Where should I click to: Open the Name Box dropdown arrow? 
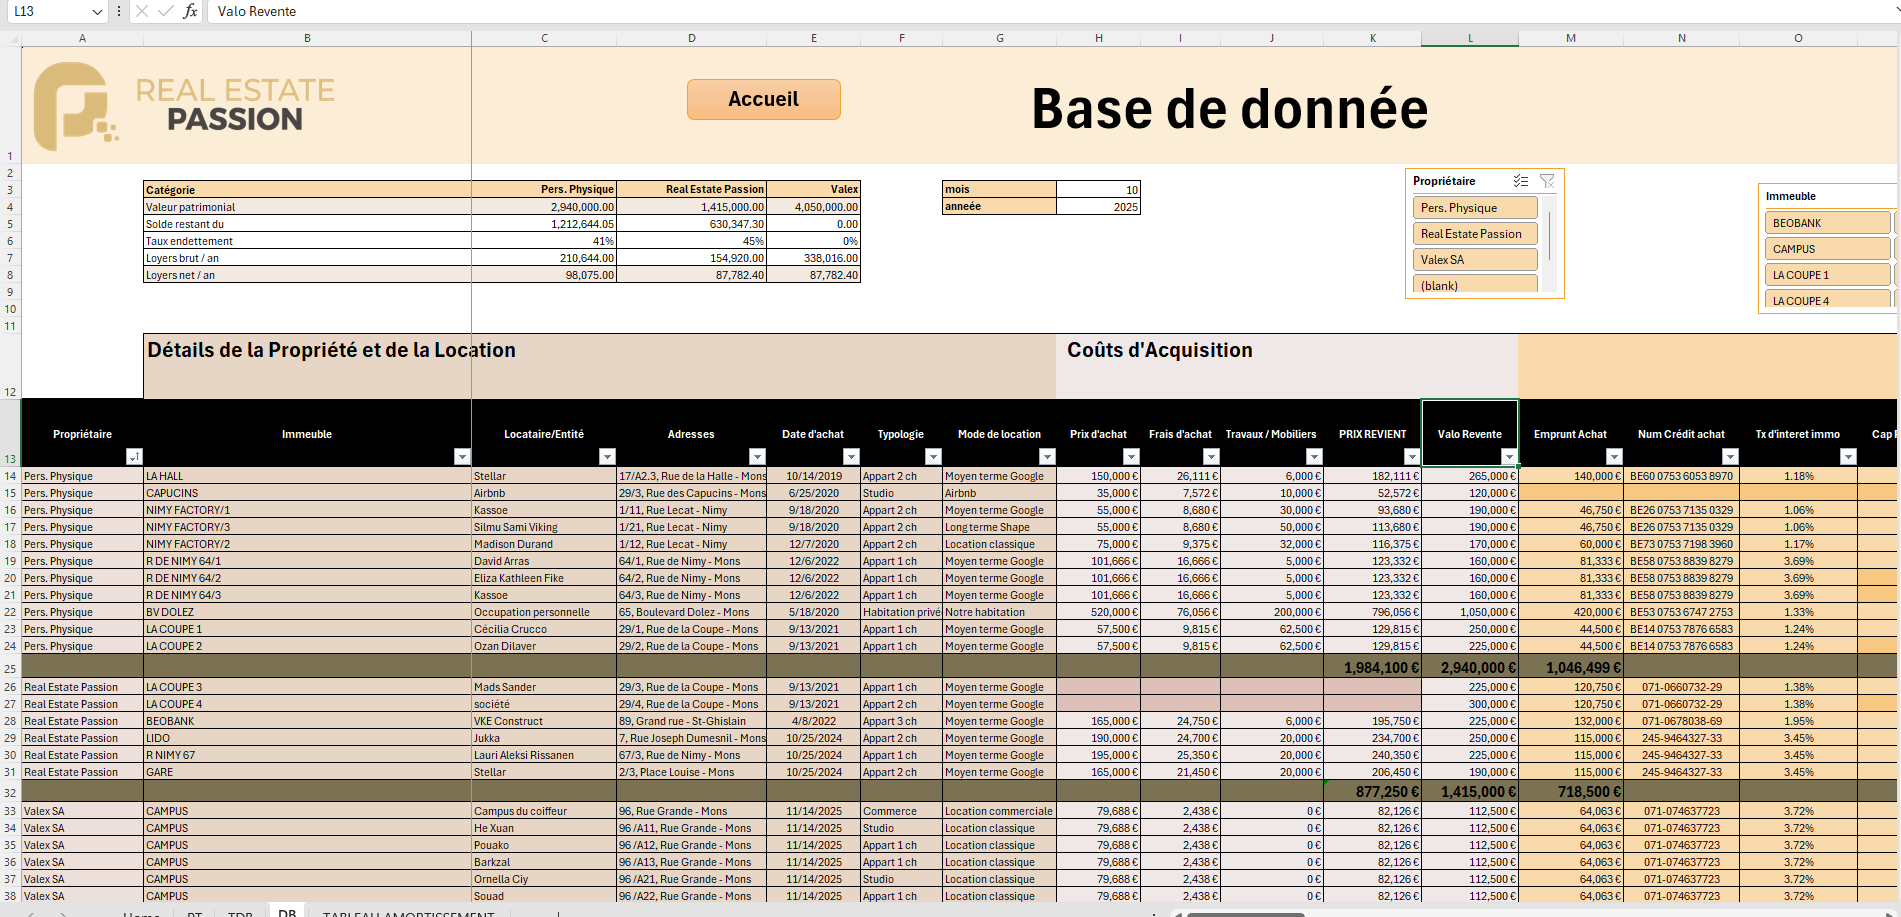pyautogui.click(x=97, y=11)
